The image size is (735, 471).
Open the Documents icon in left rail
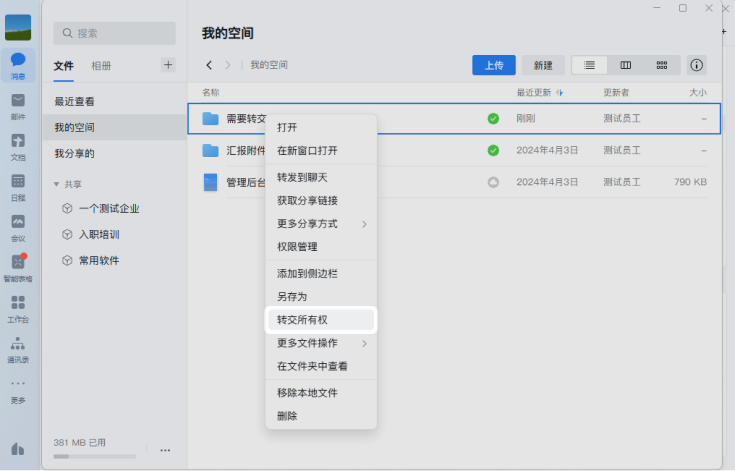[18, 146]
